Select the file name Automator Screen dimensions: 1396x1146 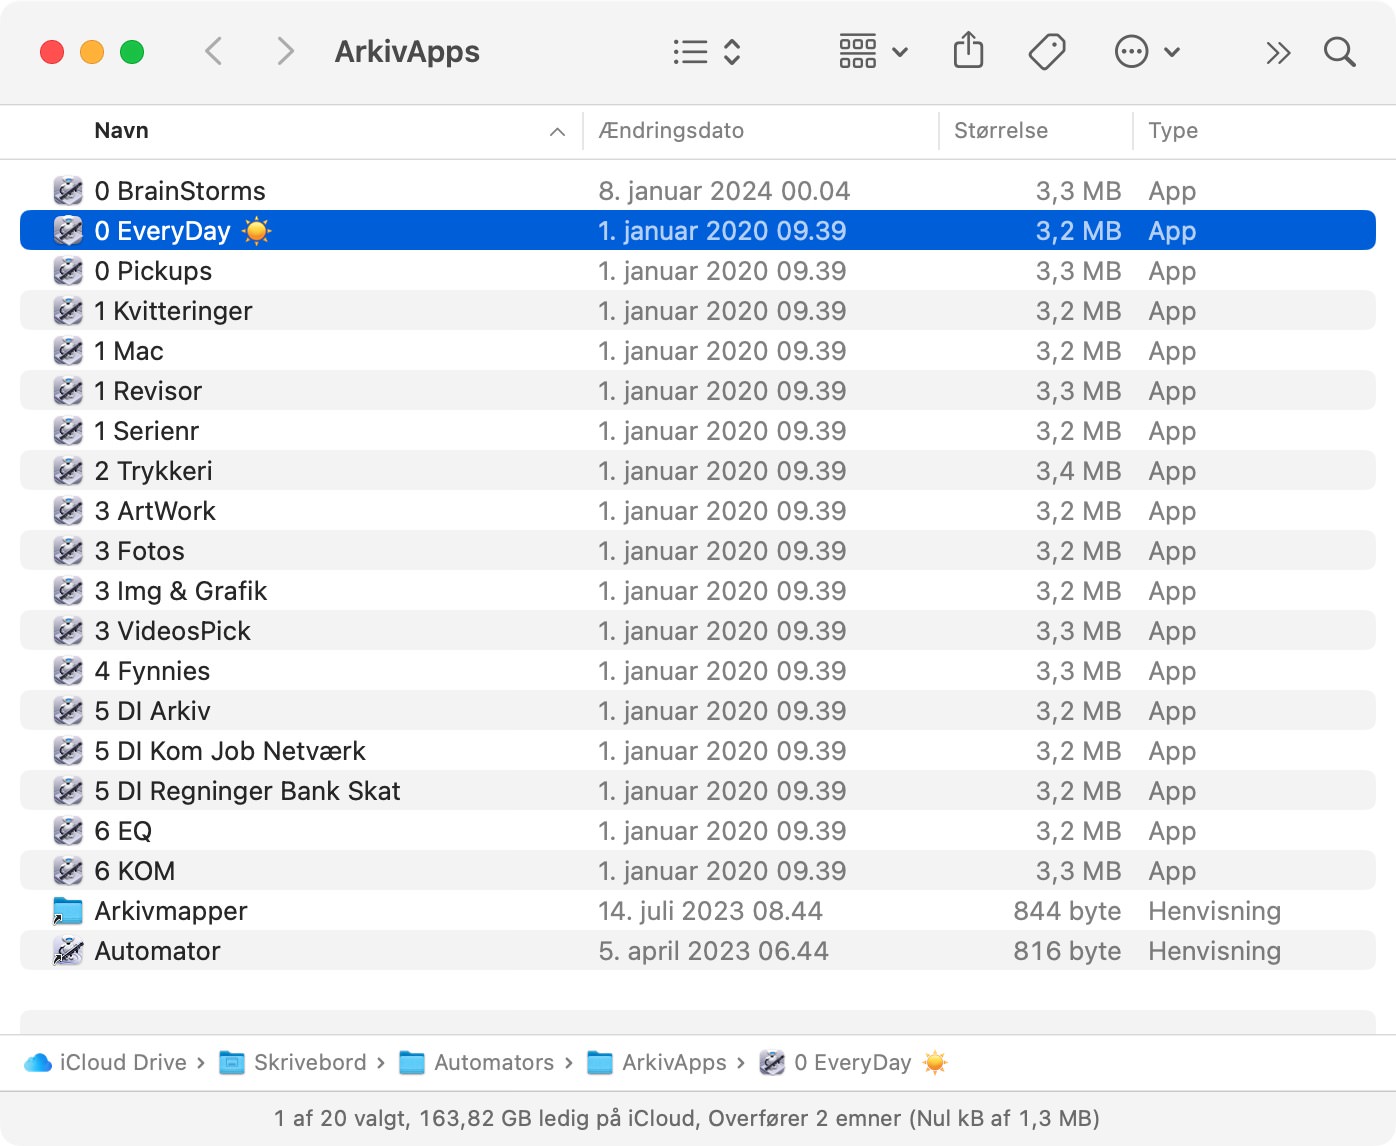(x=157, y=951)
